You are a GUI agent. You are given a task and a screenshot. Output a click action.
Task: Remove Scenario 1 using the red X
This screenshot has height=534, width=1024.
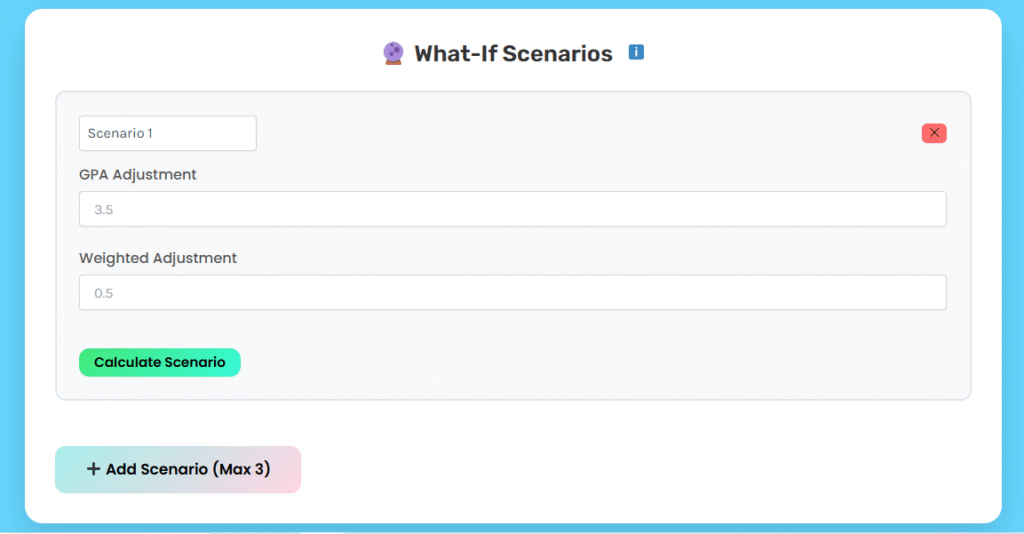click(934, 133)
